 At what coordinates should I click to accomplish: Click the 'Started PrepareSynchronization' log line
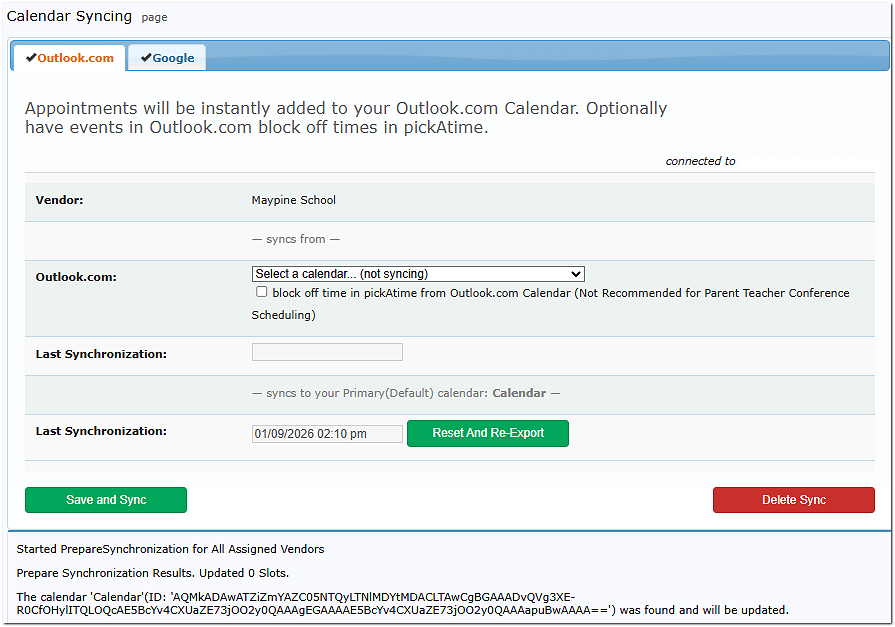coord(170,549)
